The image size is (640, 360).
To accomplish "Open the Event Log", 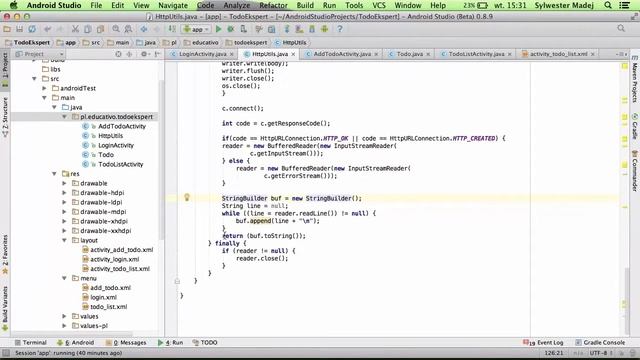I will [543, 342].
